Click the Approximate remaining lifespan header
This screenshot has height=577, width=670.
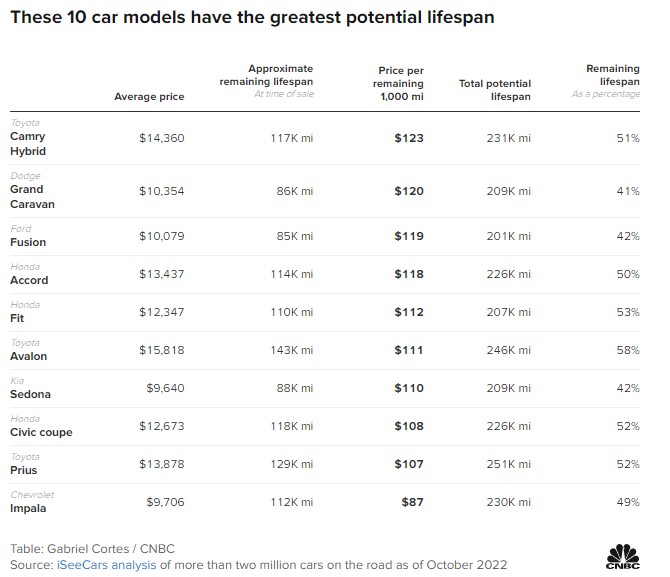tap(266, 81)
